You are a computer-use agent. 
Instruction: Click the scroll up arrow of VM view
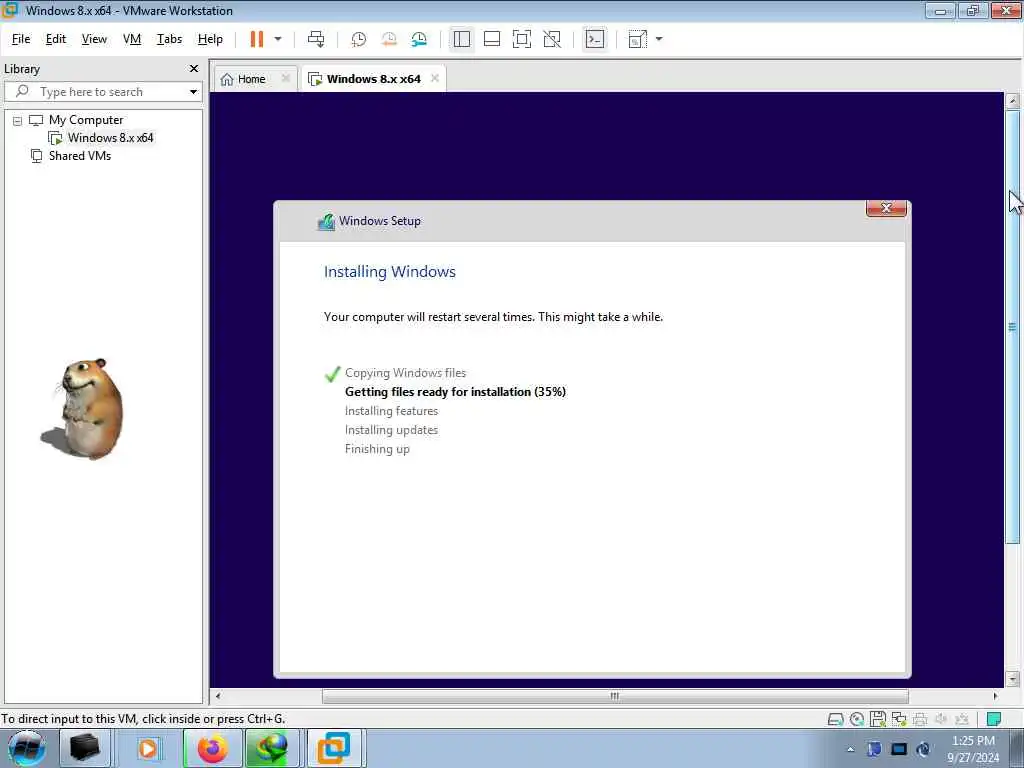click(1012, 101)
